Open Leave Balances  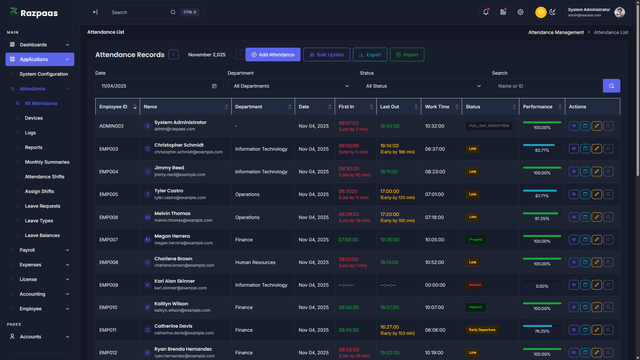point(42,236)
